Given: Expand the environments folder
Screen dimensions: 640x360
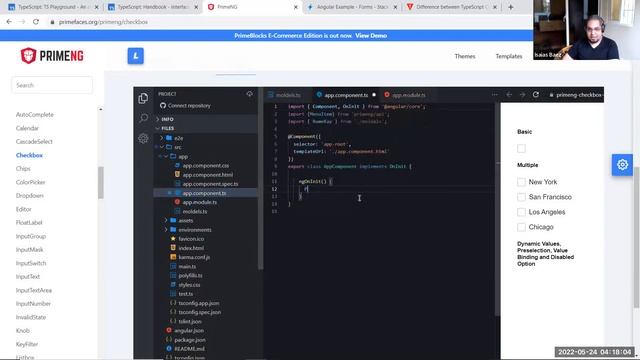Looking at the screenshot, I should click(166, 230).
